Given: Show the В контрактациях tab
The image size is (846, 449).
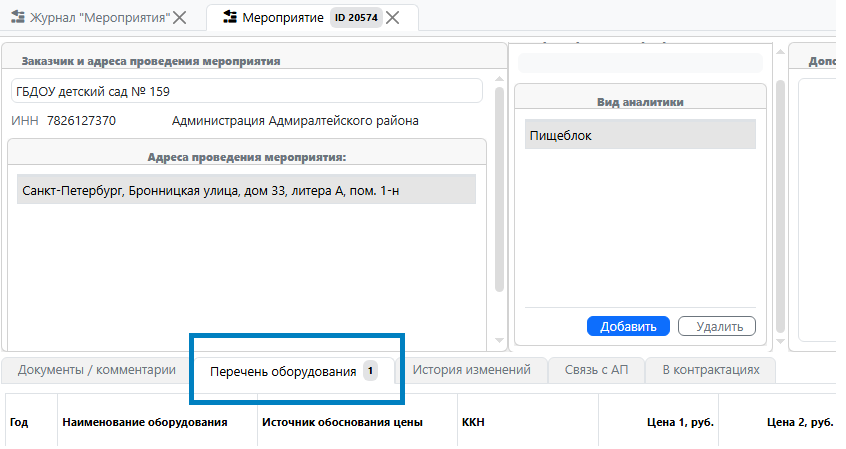Looking at the screenshot, I should point(710,370).
